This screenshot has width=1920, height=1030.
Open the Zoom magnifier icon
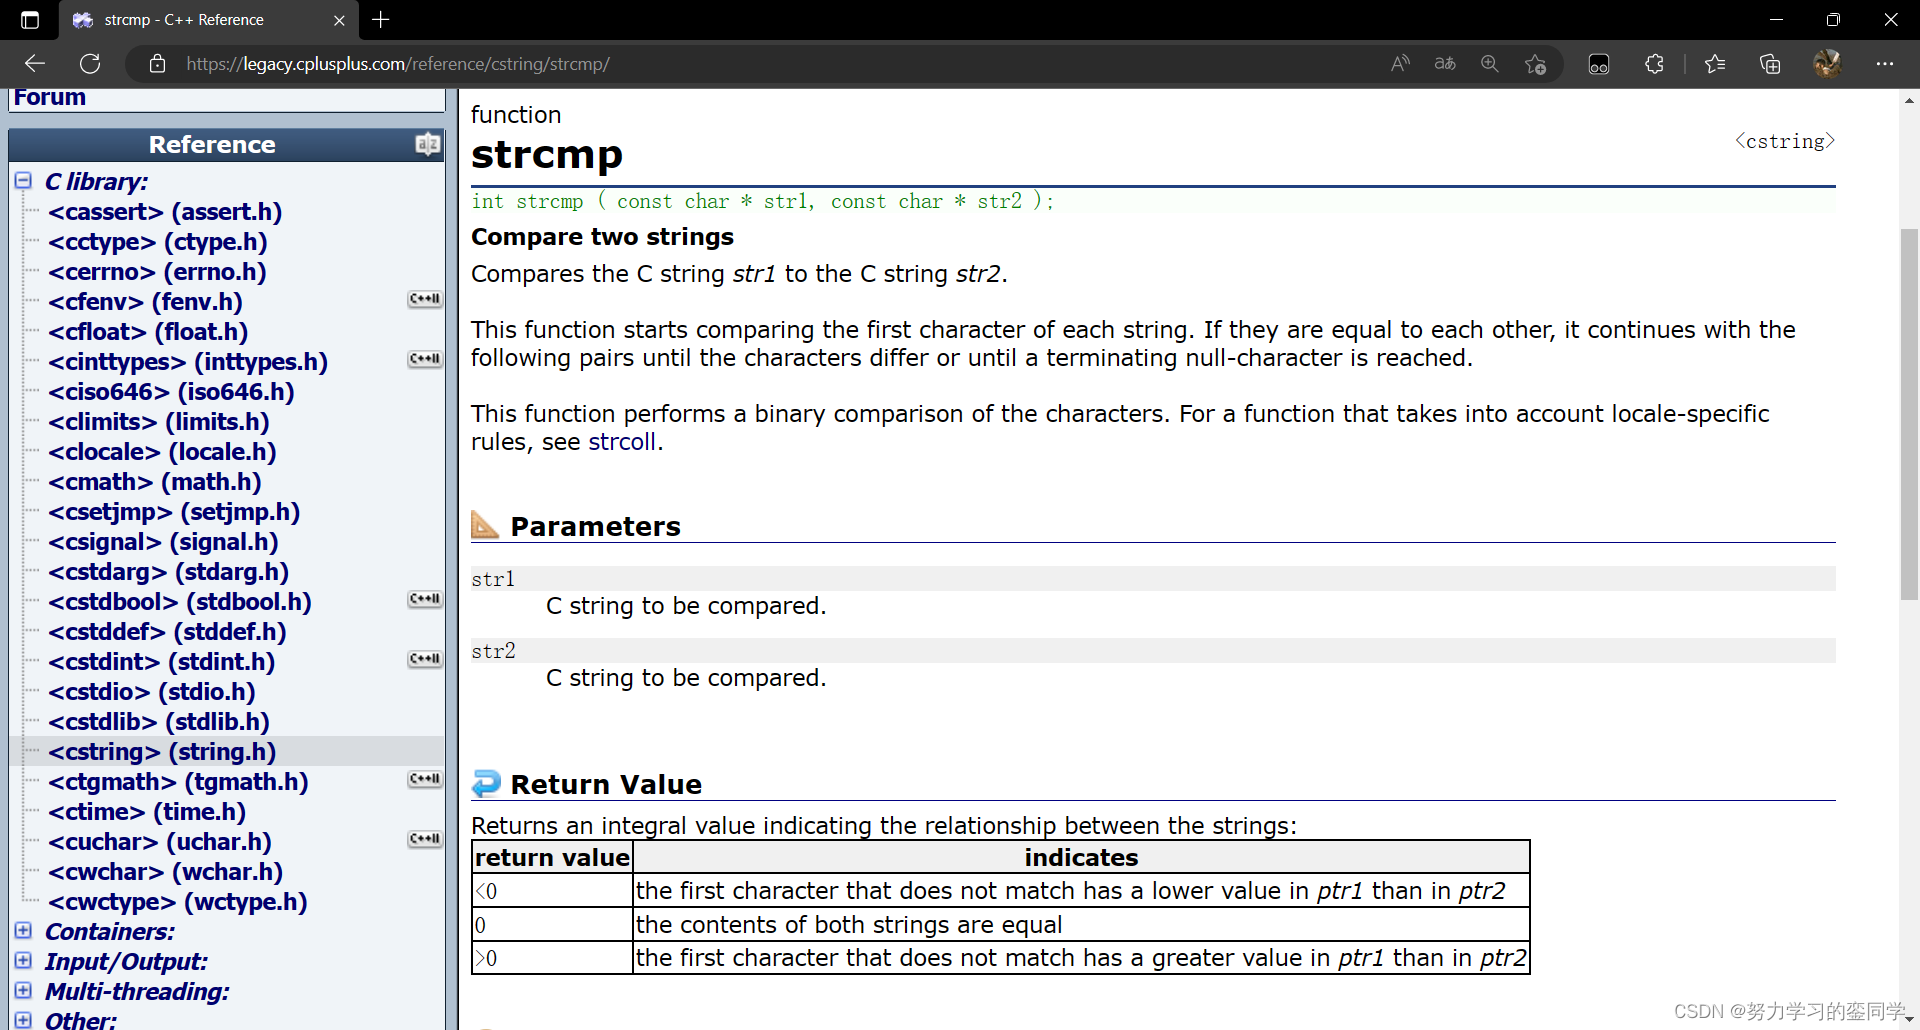tap(1490, 64)
